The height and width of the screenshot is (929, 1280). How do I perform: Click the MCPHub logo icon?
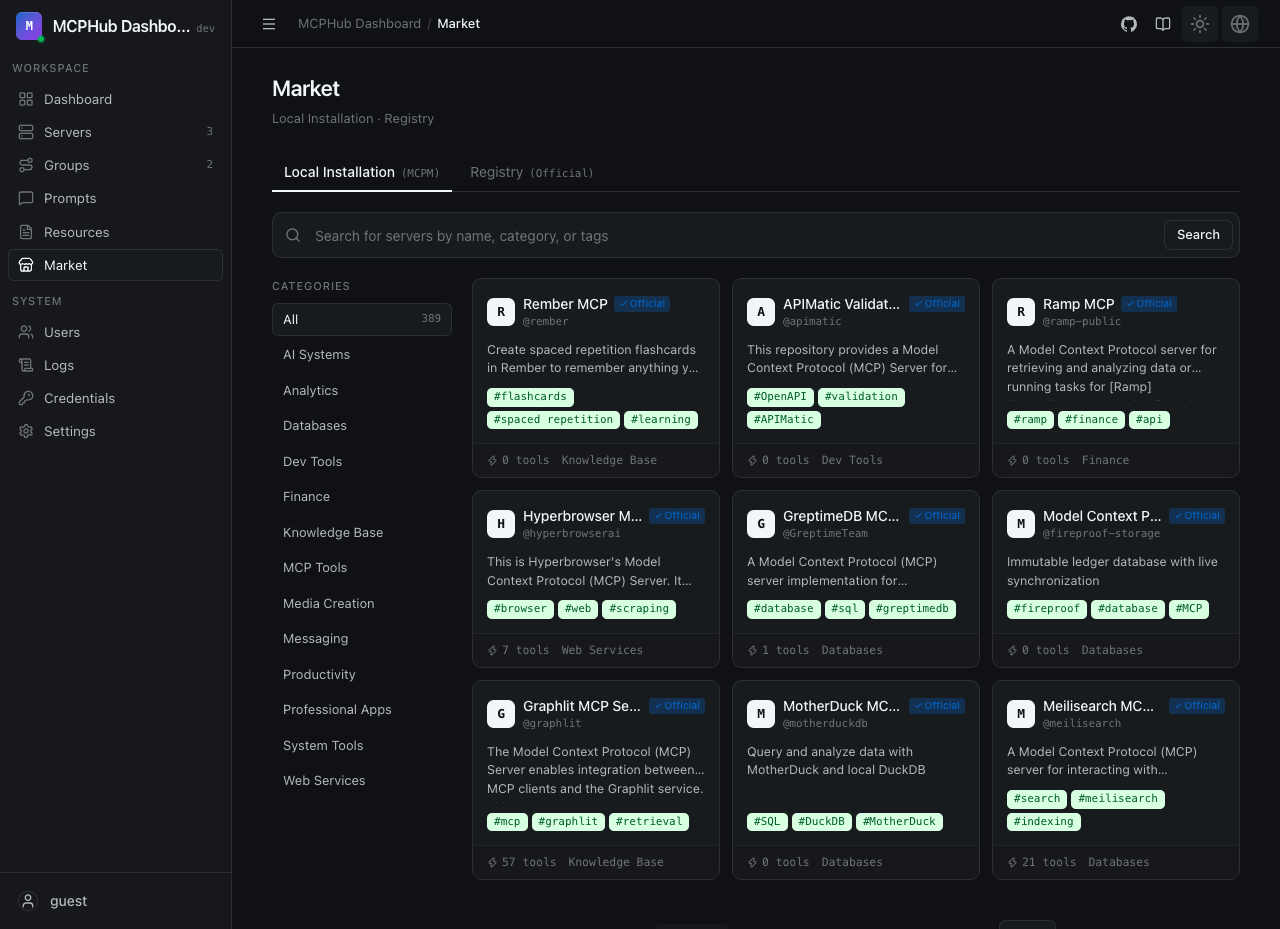point(29,26)
